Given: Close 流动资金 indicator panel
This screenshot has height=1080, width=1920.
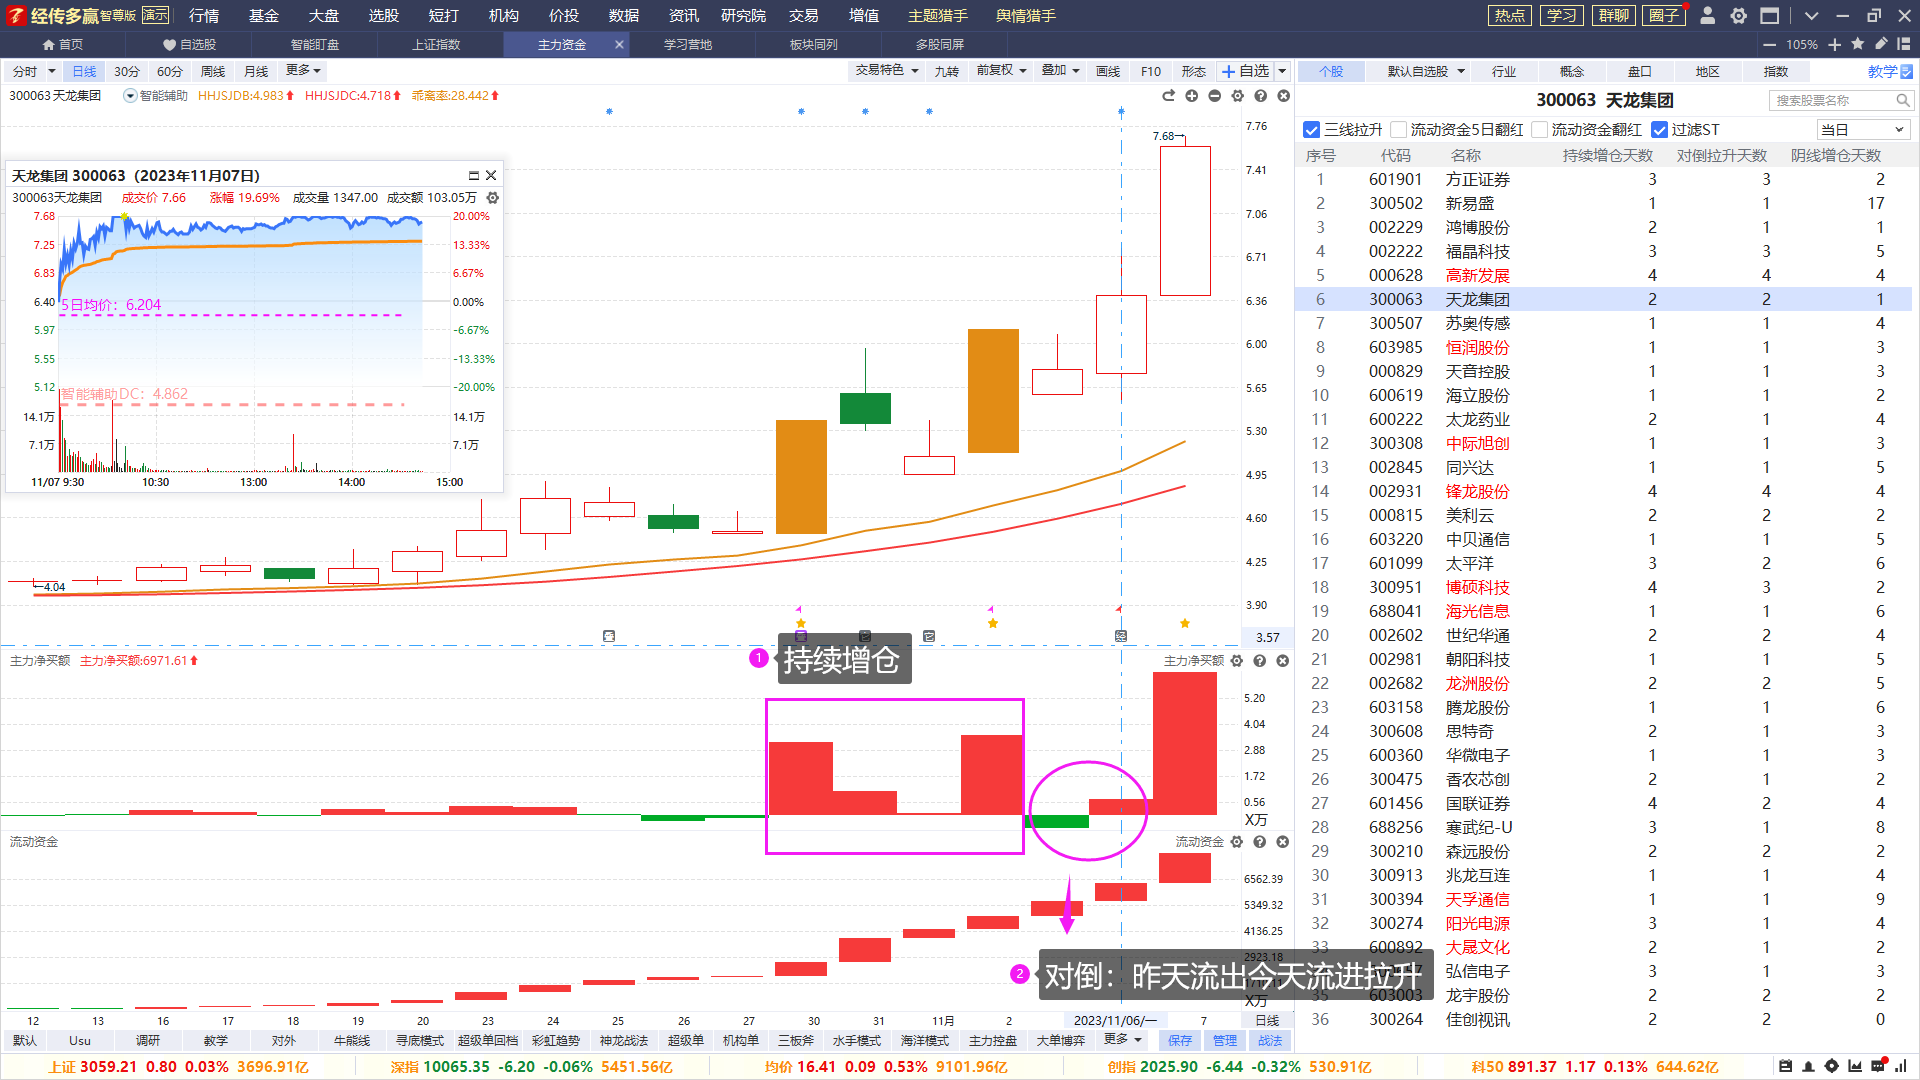Looking at the screenshot, I should click(1283, 842).
